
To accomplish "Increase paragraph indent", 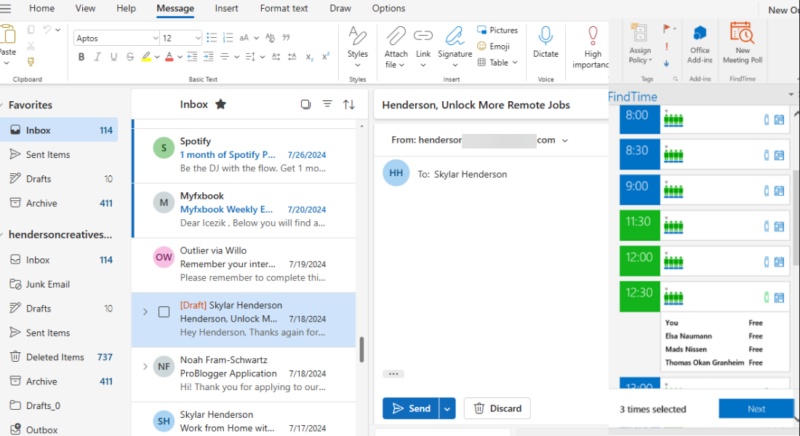I will [208, 57].
